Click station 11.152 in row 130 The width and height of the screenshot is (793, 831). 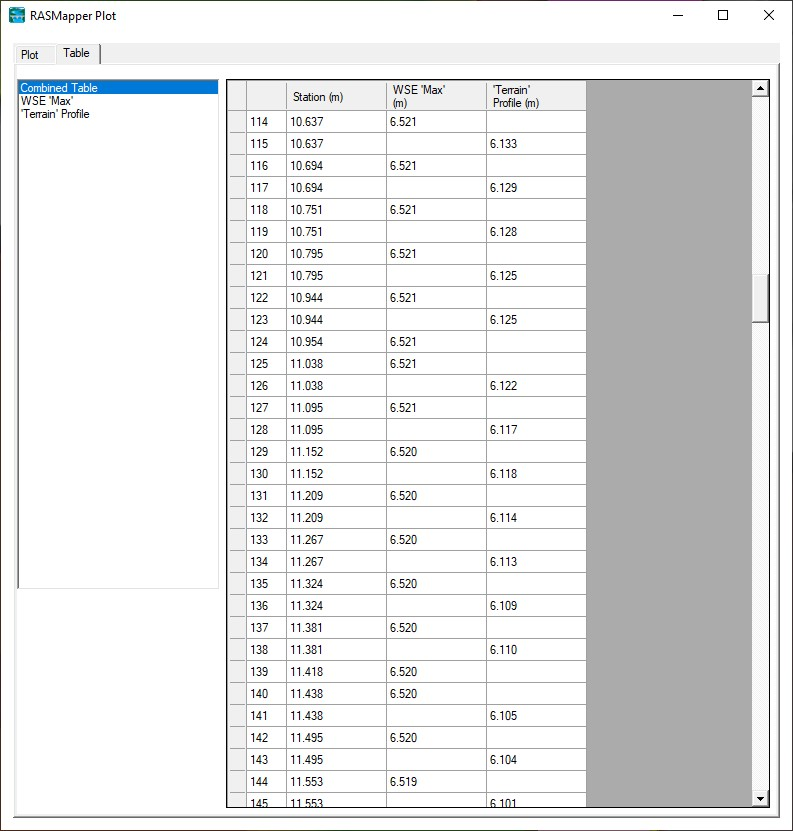tap(336, 474)
